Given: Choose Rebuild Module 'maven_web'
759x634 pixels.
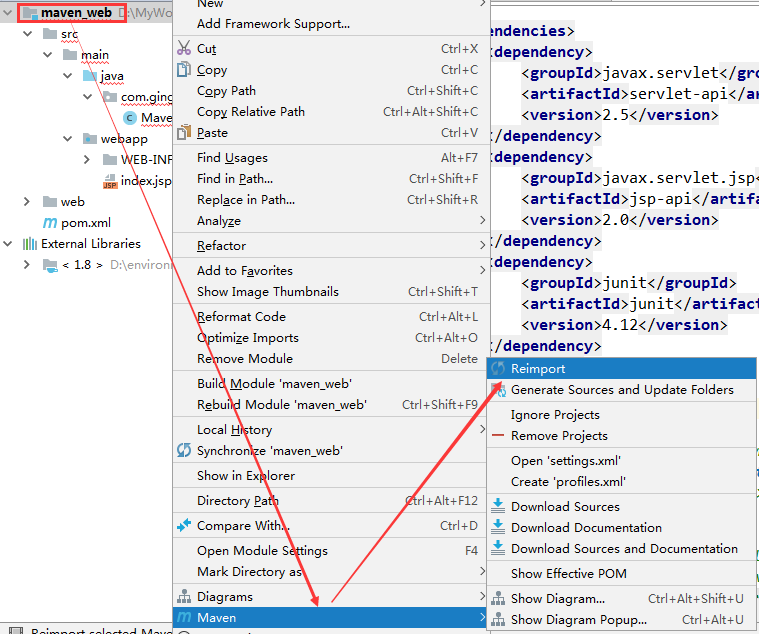Looking at the screenshot, I should (331, 405).
